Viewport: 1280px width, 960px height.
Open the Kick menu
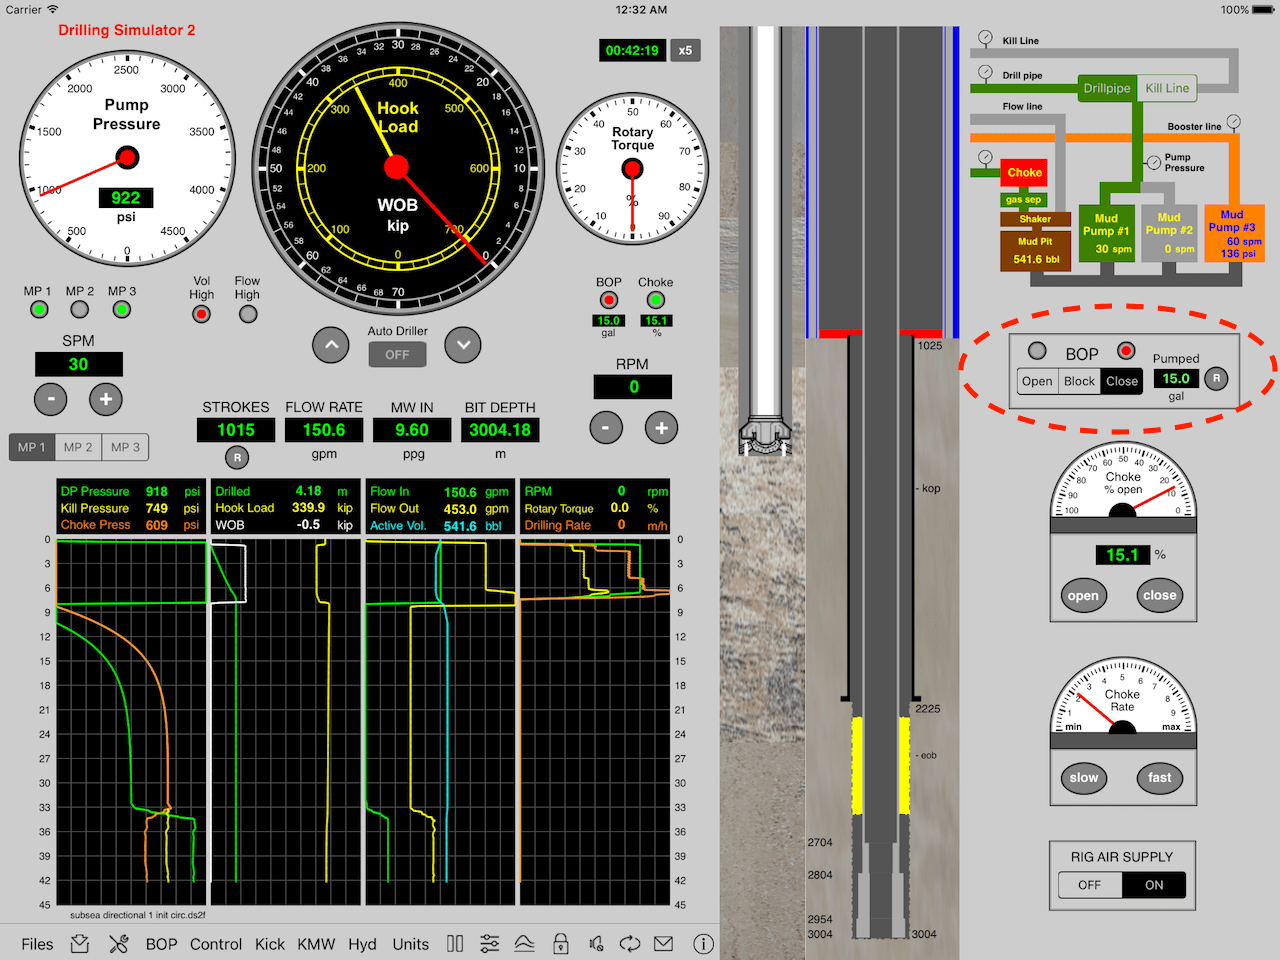pyautogui.click(x=270, y=944)
